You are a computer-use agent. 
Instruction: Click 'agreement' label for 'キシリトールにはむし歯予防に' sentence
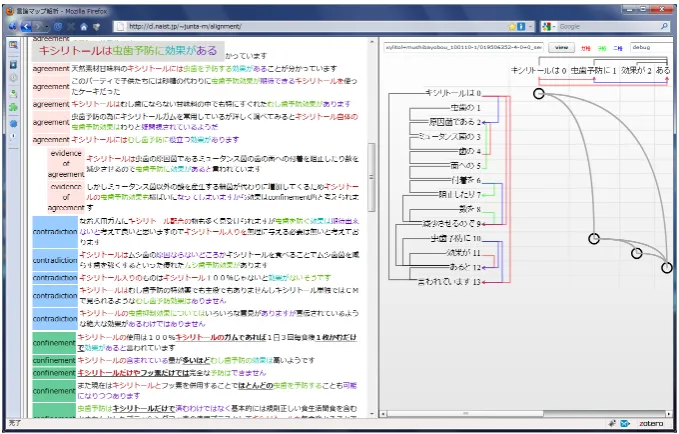point(51,139)
